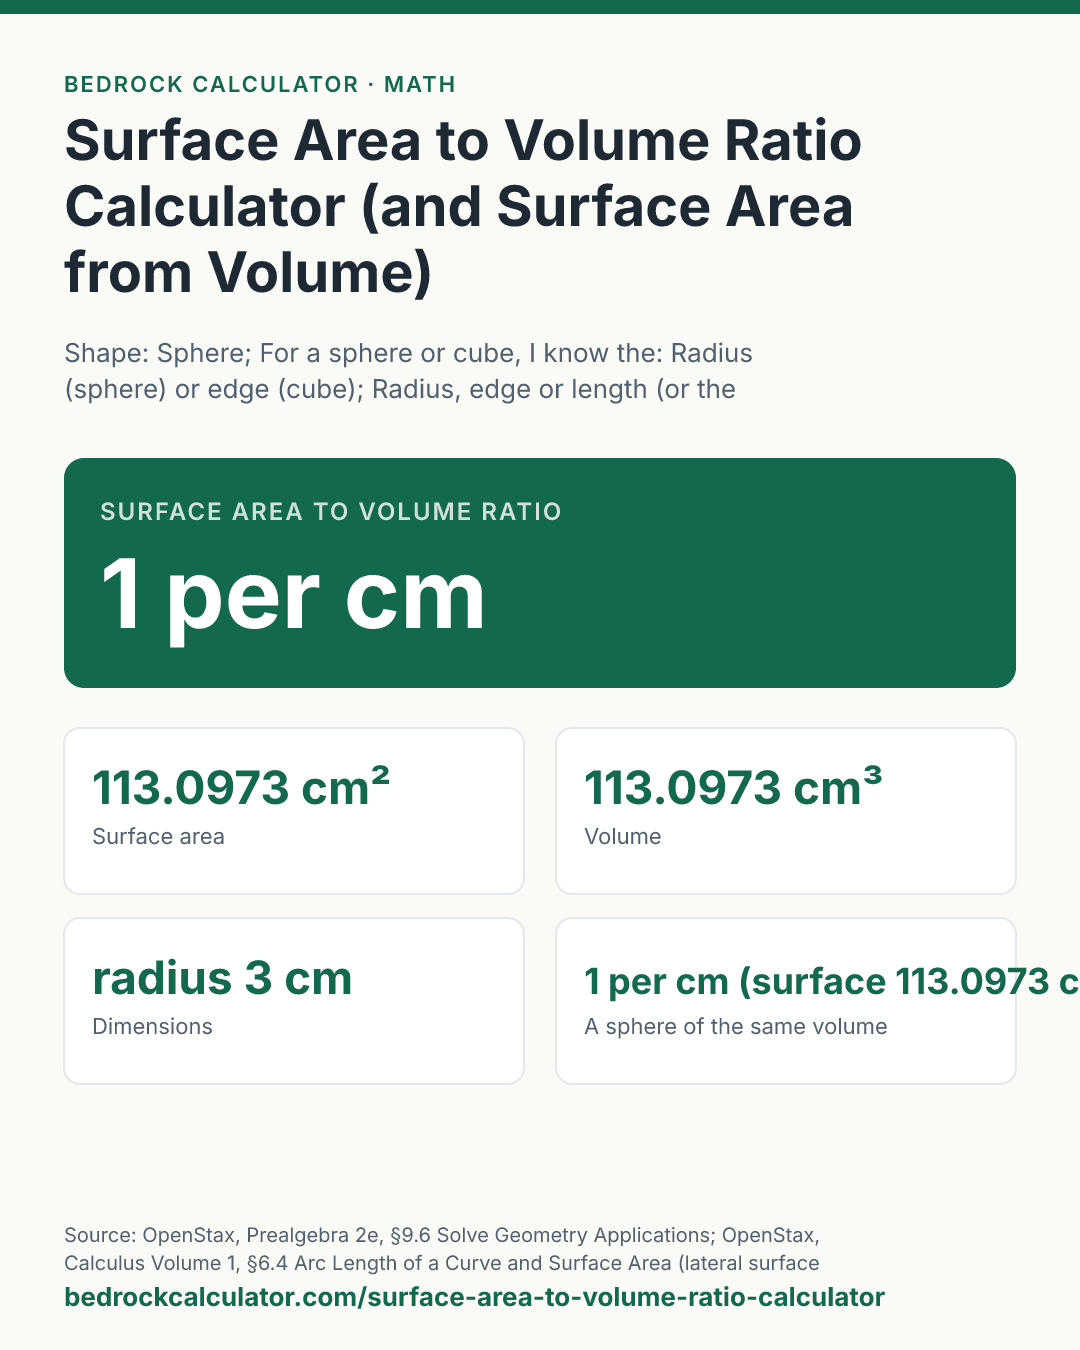The height and width of the screenshot is (1350, 1080).
Task: Click the 'Dimensions' card label
Action: pyautogui.click(x=152, y=1026)
